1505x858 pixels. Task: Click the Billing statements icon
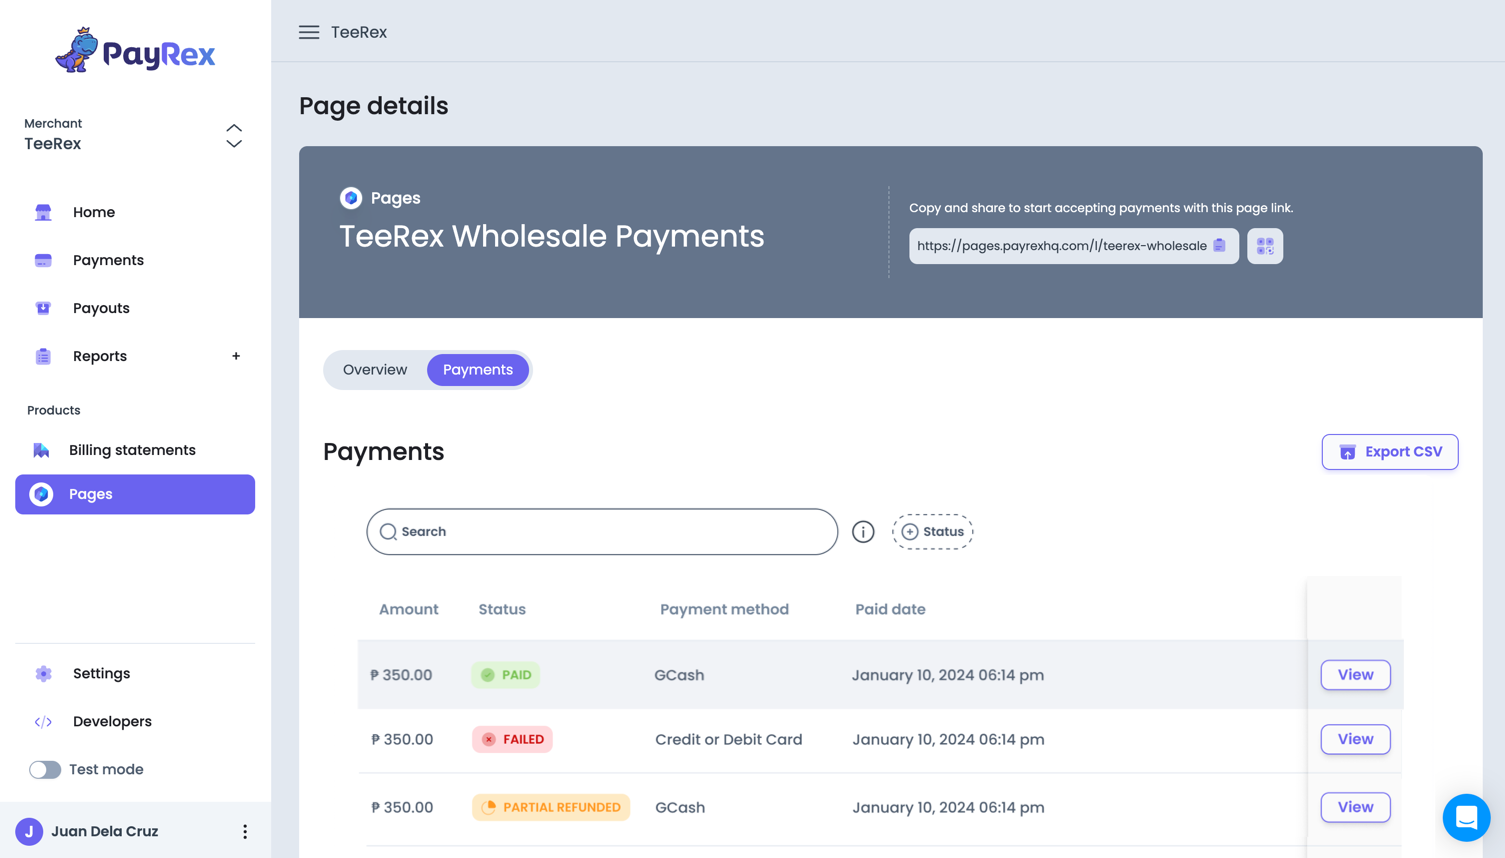[x=43, y=450]
